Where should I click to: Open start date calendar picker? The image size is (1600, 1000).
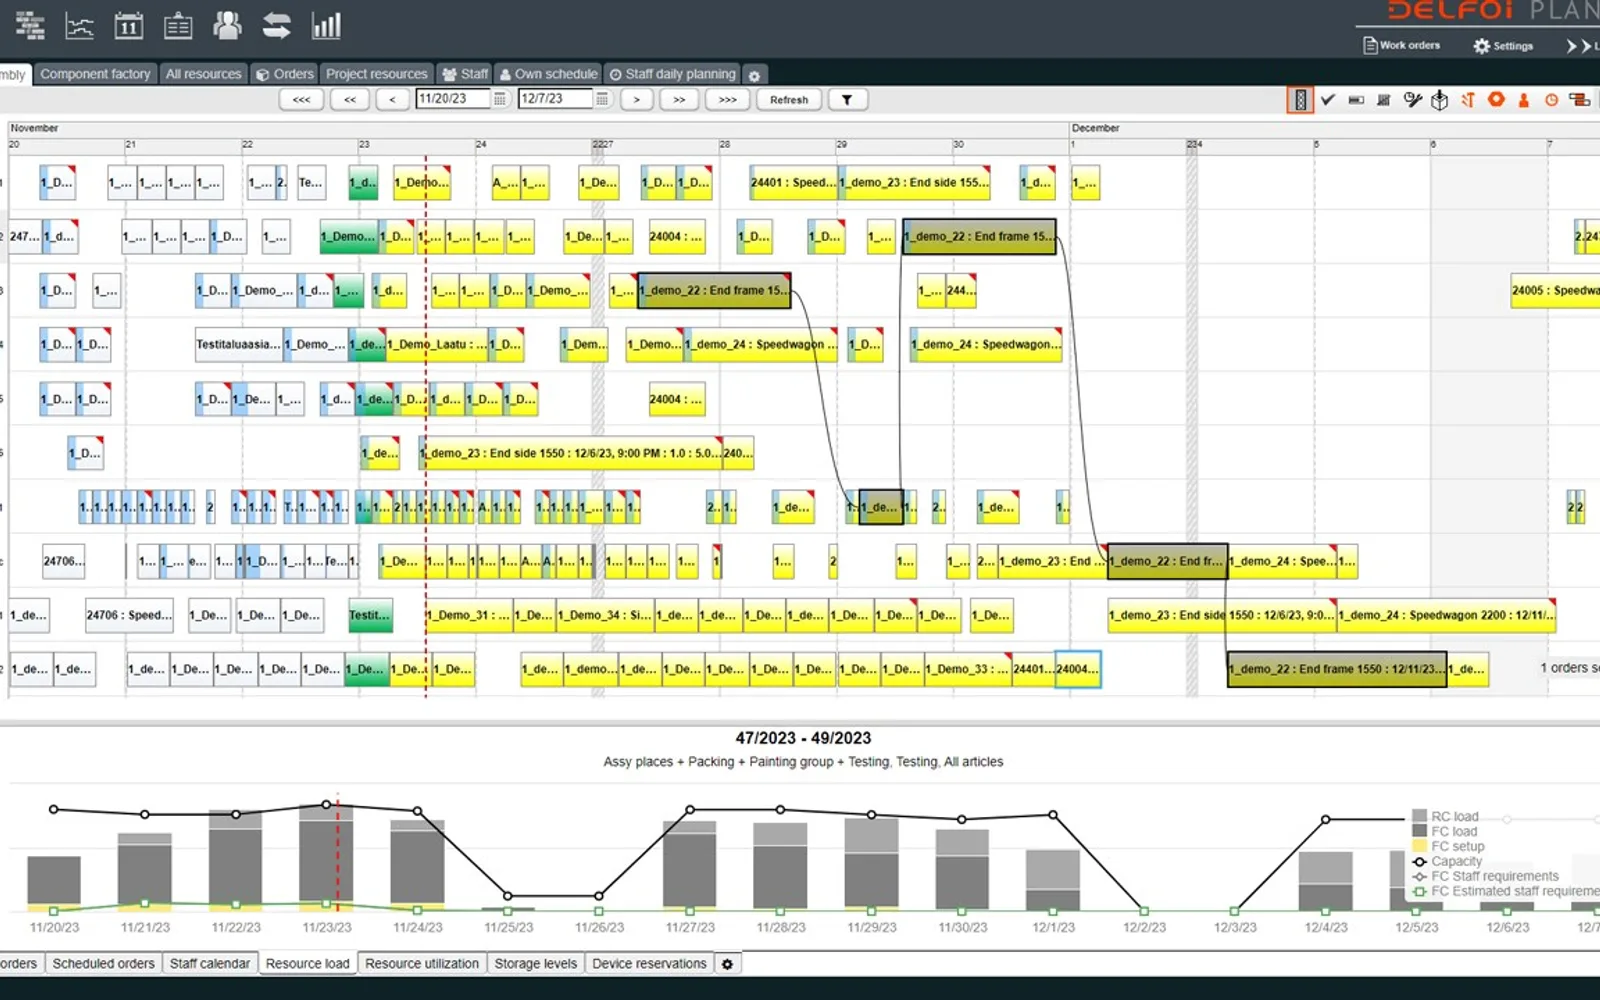[x=500, y=99]
